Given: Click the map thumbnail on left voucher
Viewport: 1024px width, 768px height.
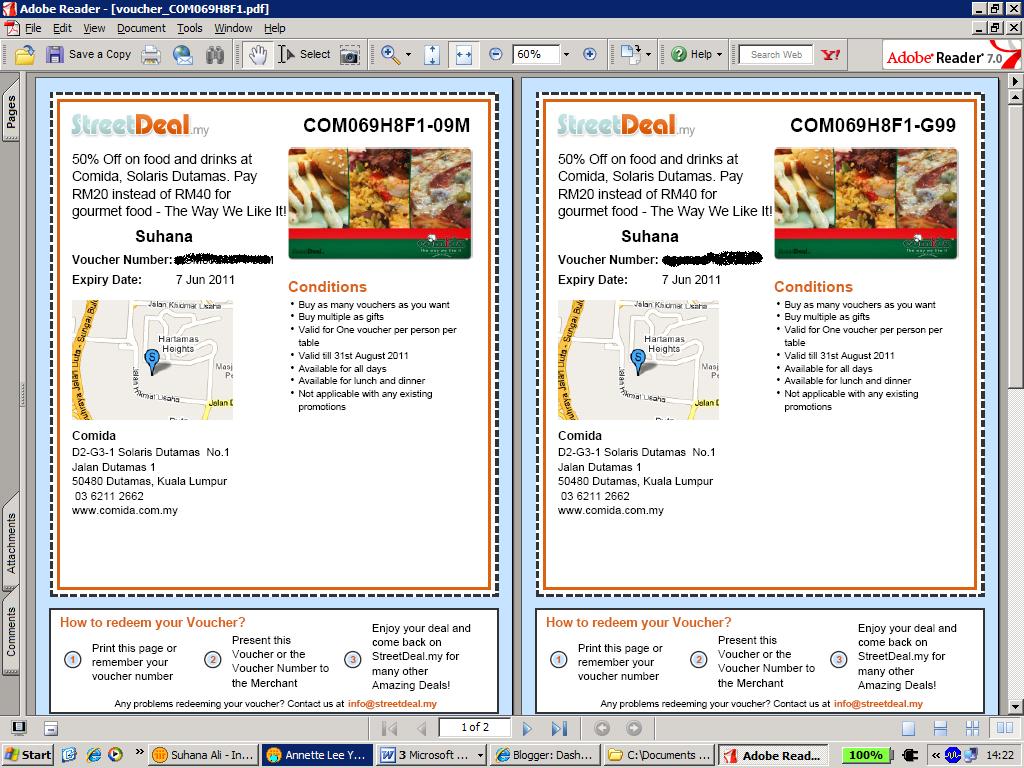Looking at the screenshot, I should point(152,360).
